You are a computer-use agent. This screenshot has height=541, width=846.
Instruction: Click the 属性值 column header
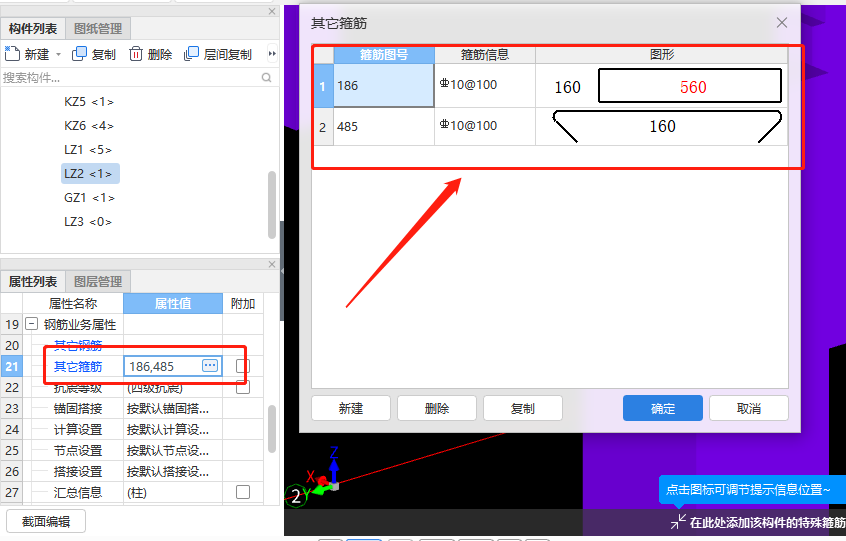coord(173,303)
